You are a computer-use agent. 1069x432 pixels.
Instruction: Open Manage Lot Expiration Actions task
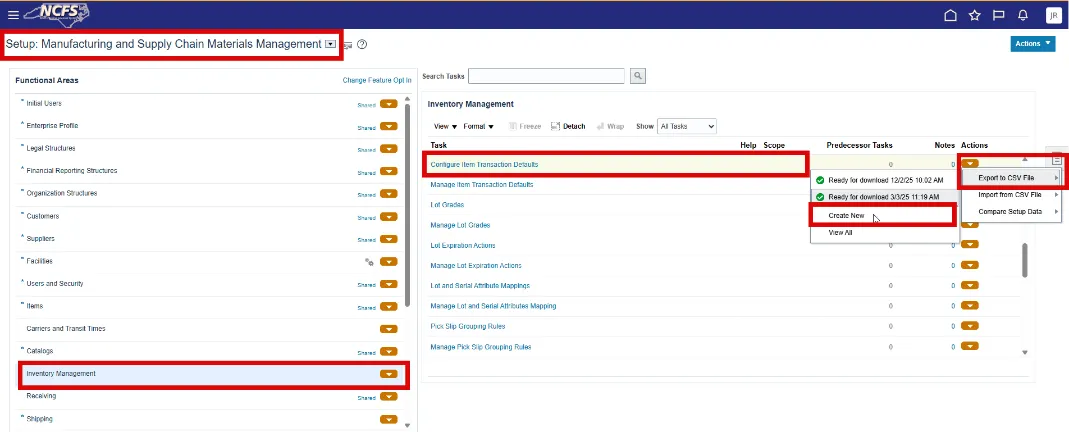tap(476, 266)
